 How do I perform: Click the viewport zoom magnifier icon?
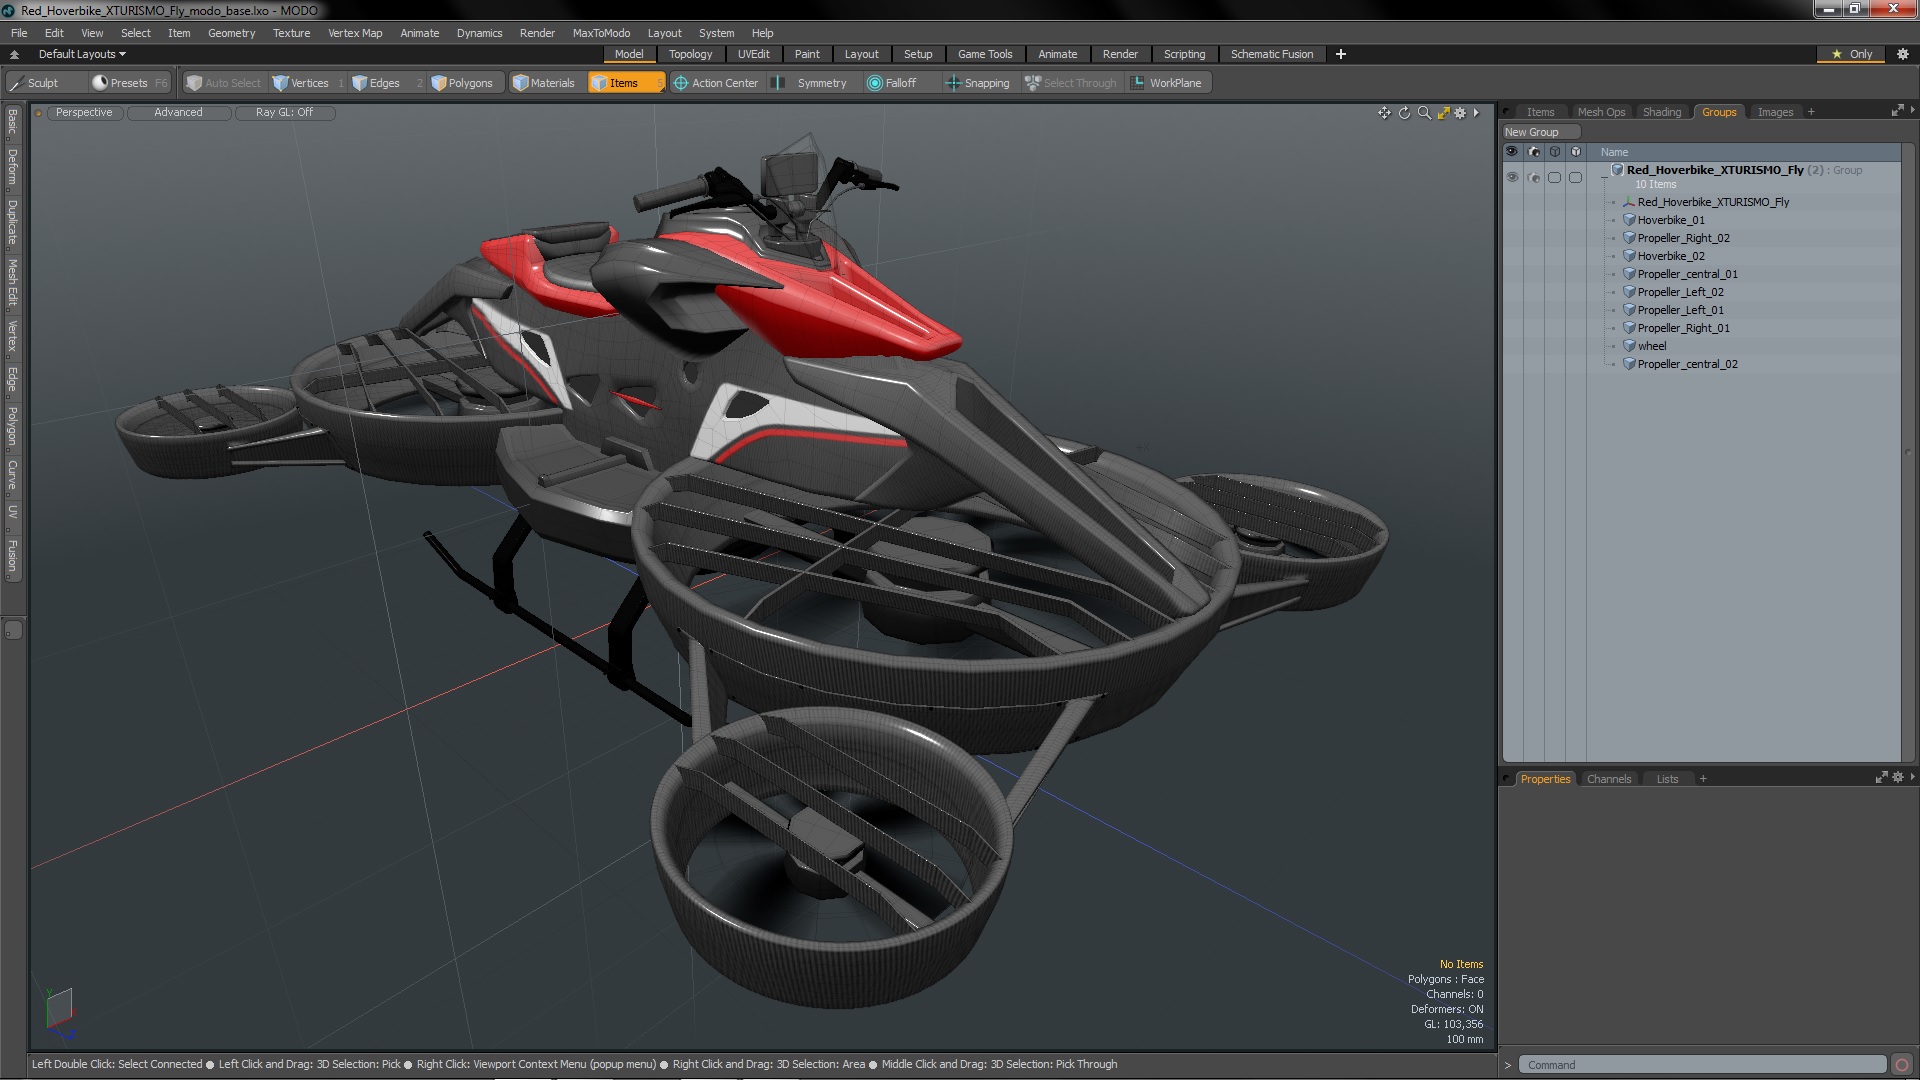[1424, 113]
